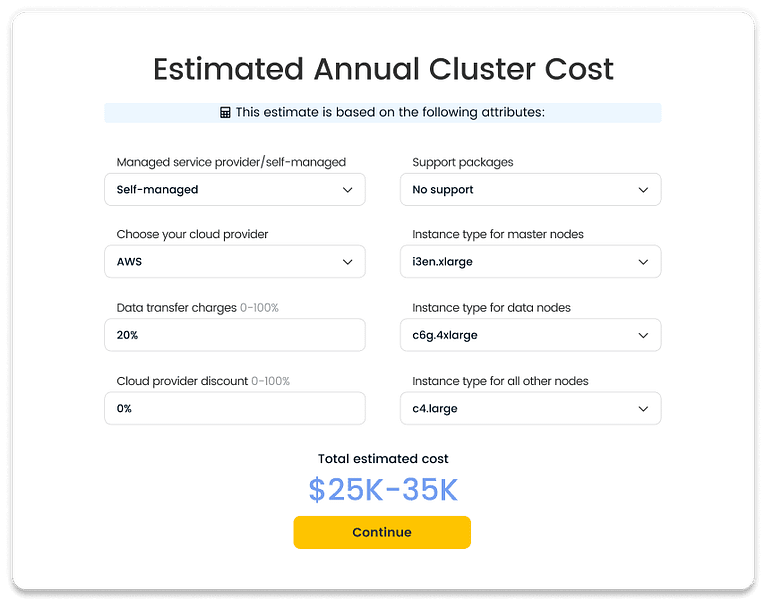Click the Estimated Annual Cluster Cost heading
Viewport: 765px width, 600px height.
coord(383,69)
